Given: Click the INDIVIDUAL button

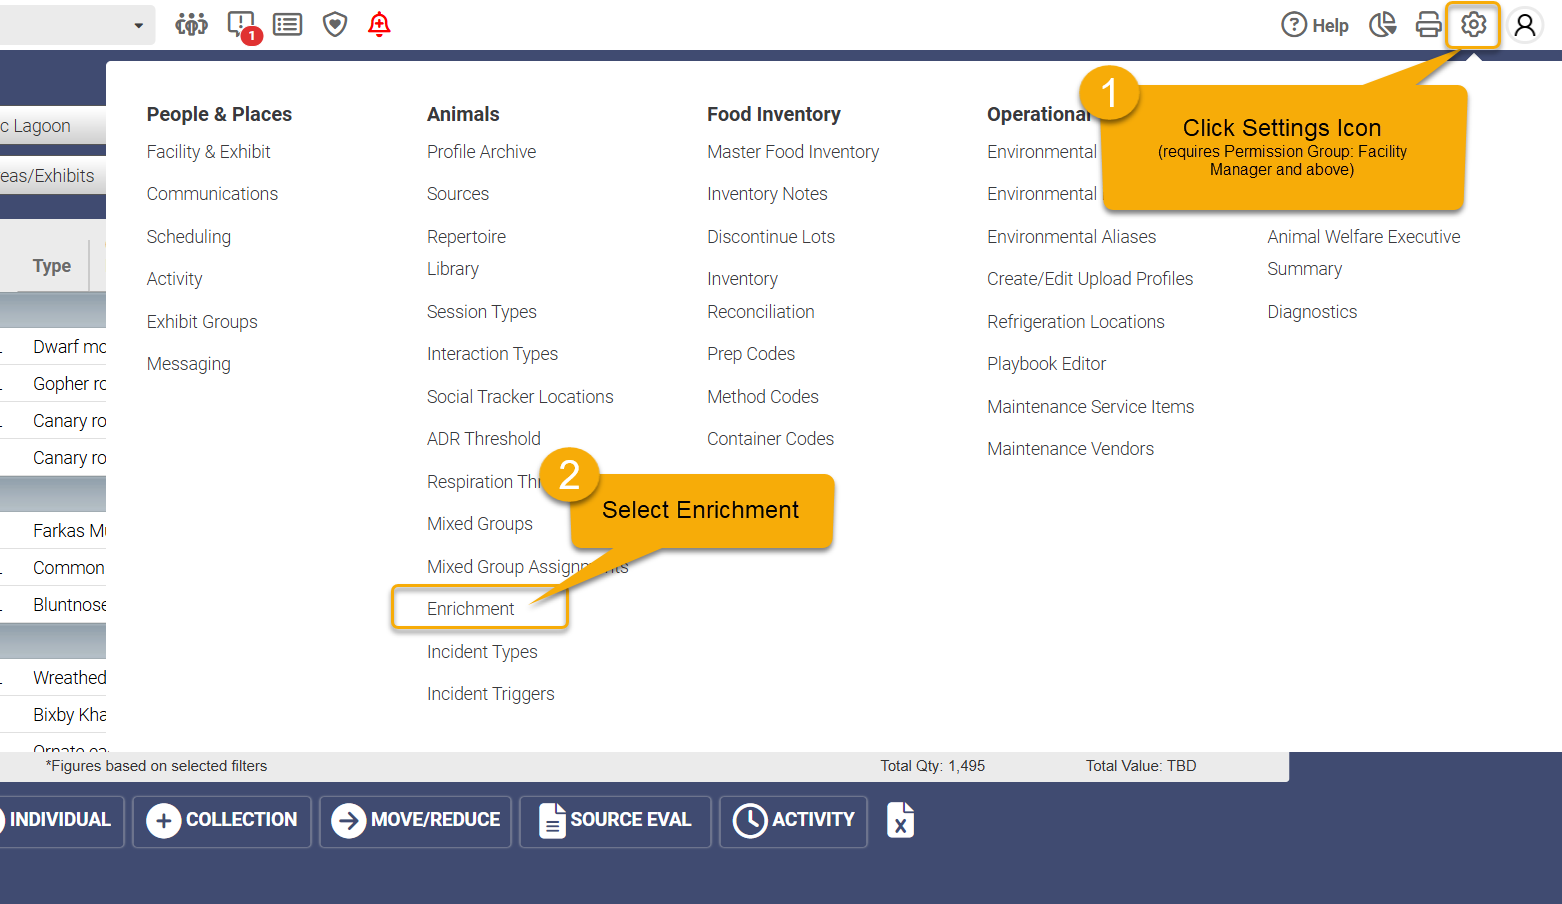Looking at the screenshot, I should [x=60, y=821].
